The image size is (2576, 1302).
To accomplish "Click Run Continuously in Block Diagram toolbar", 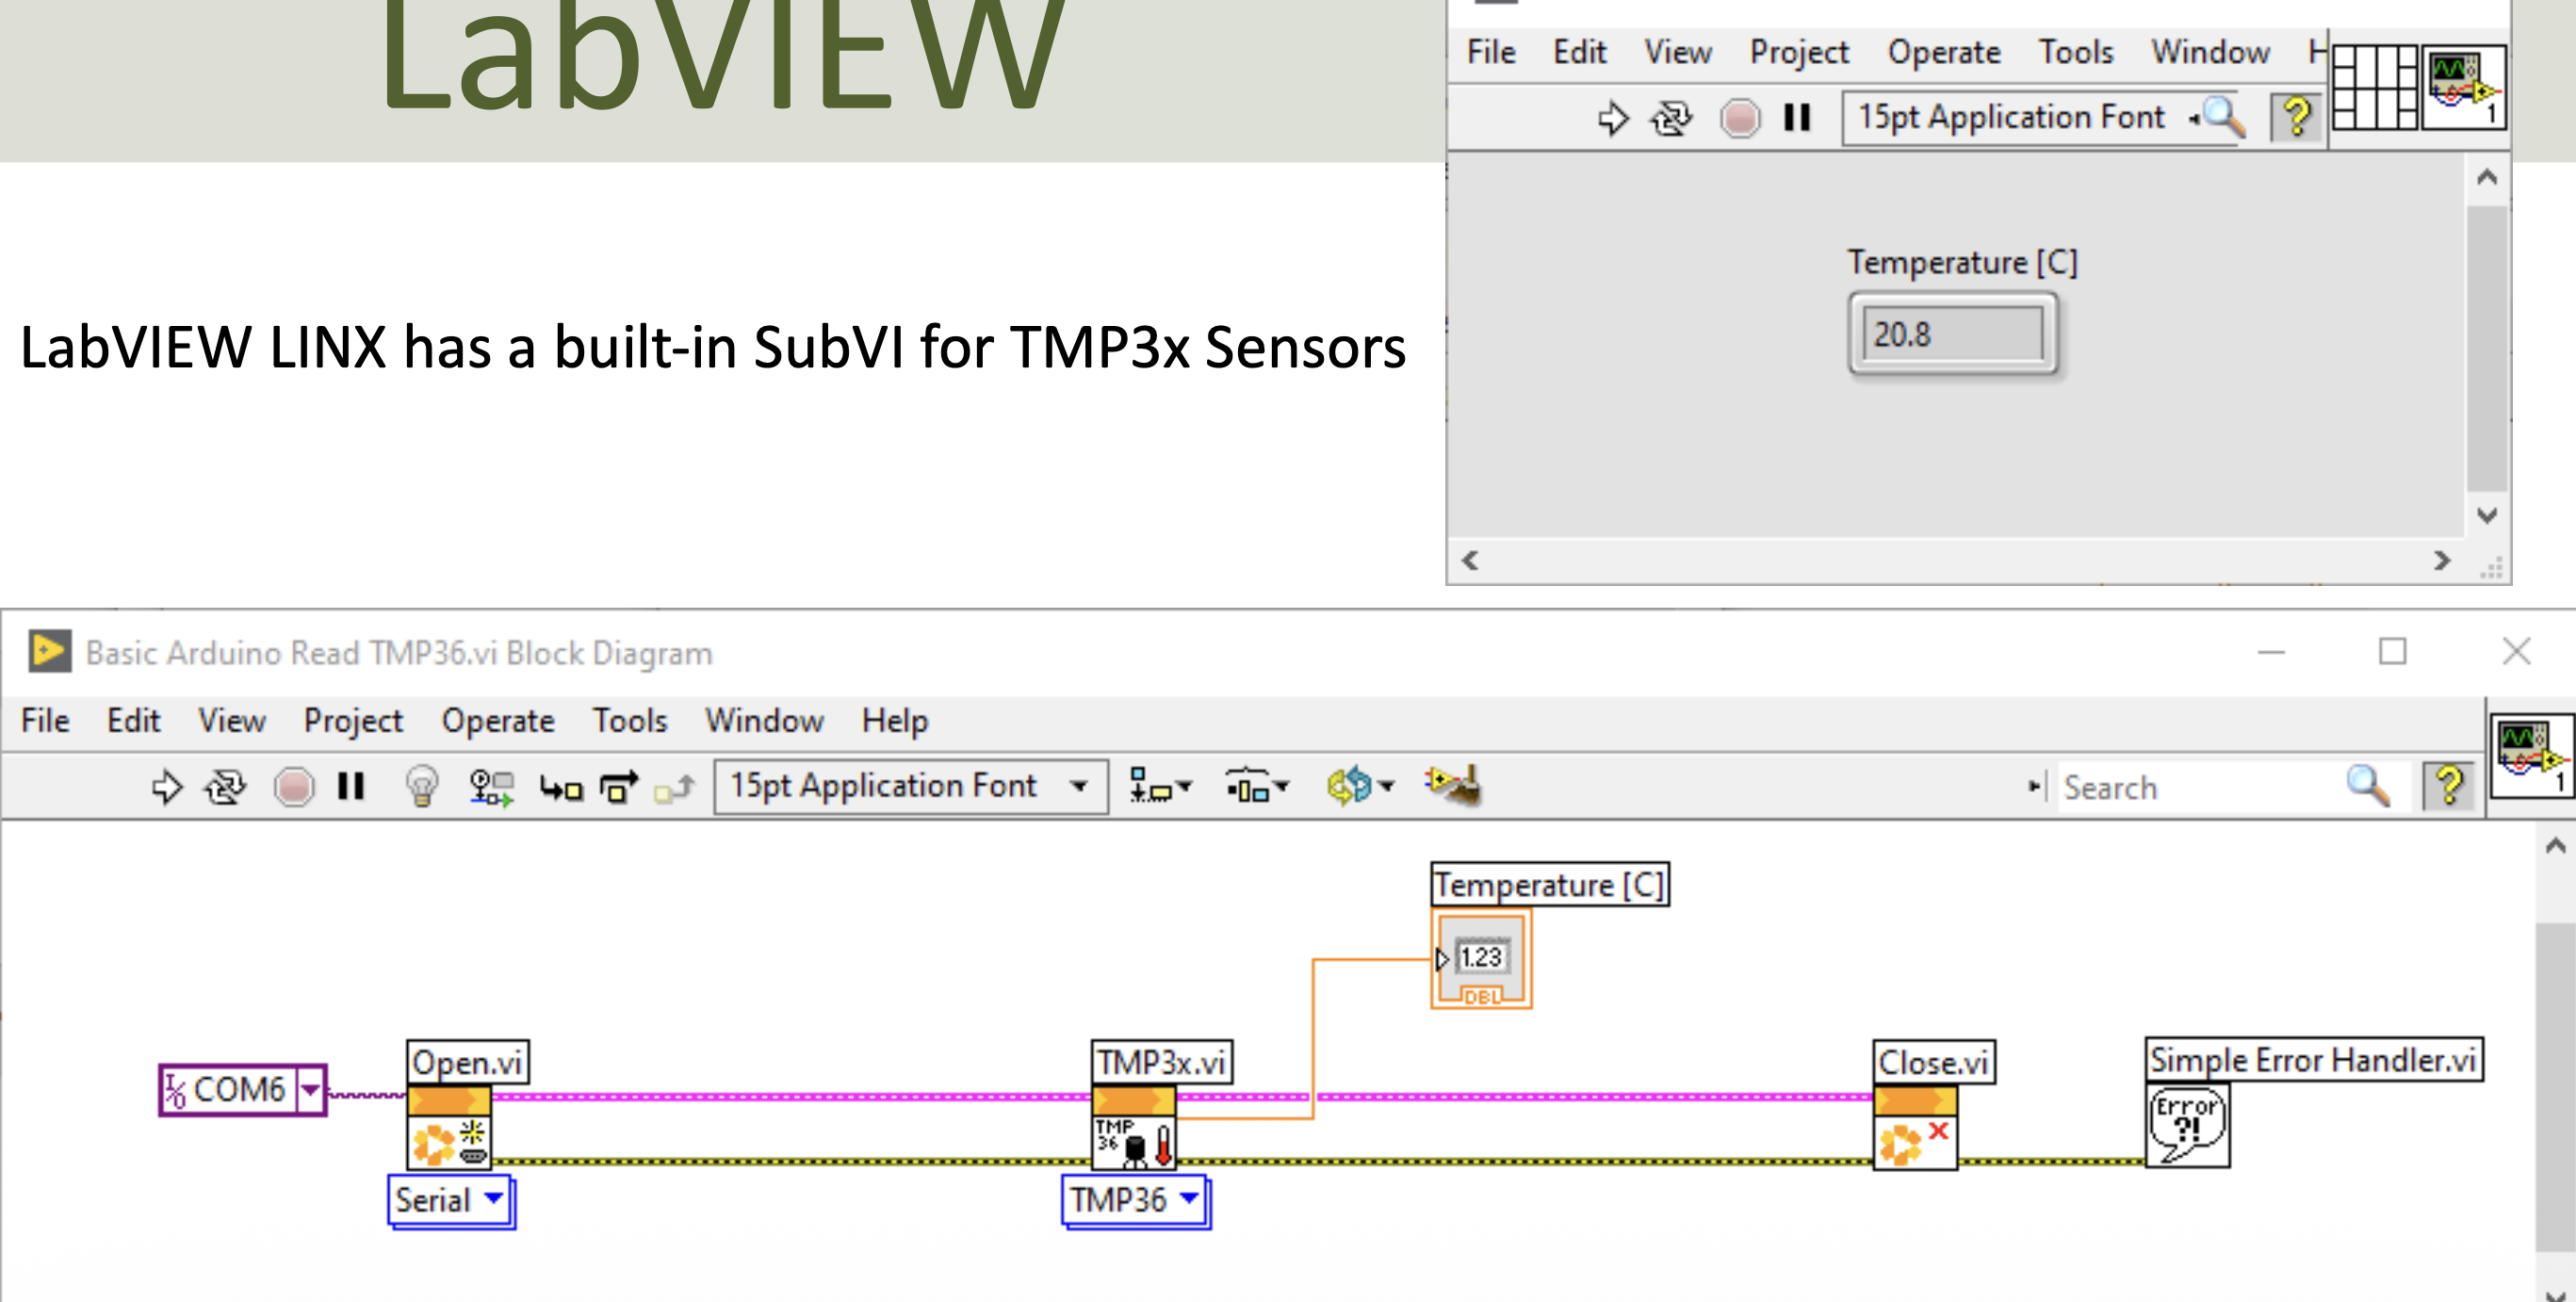I will [x=225, y=787].
